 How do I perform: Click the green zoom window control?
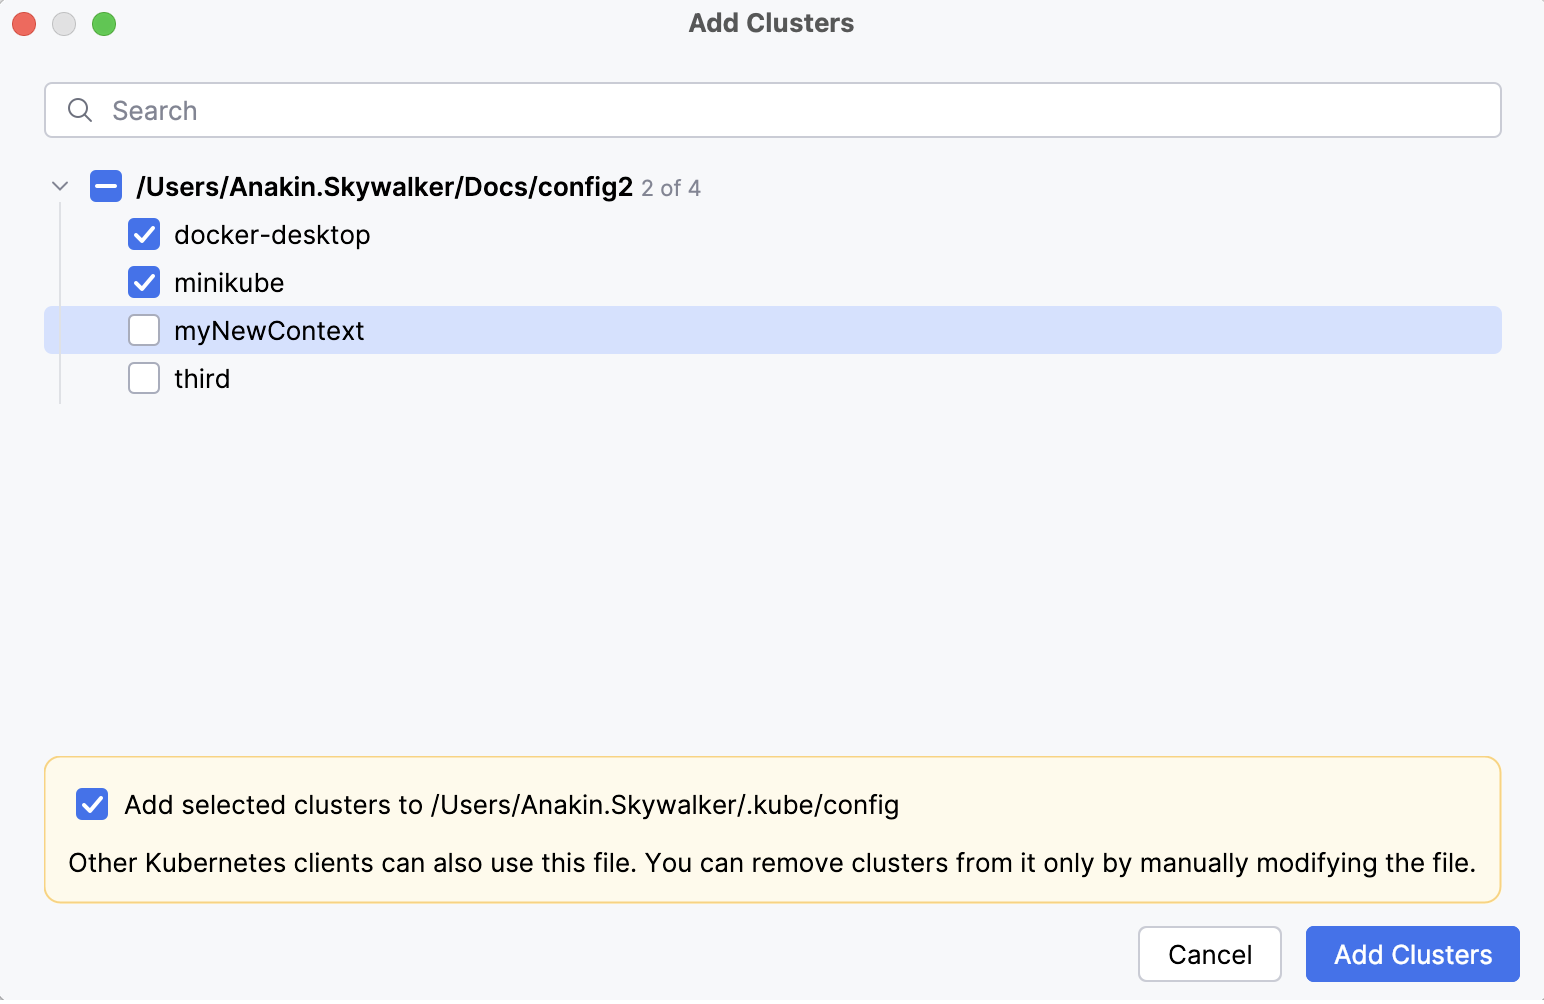point(104,23)
